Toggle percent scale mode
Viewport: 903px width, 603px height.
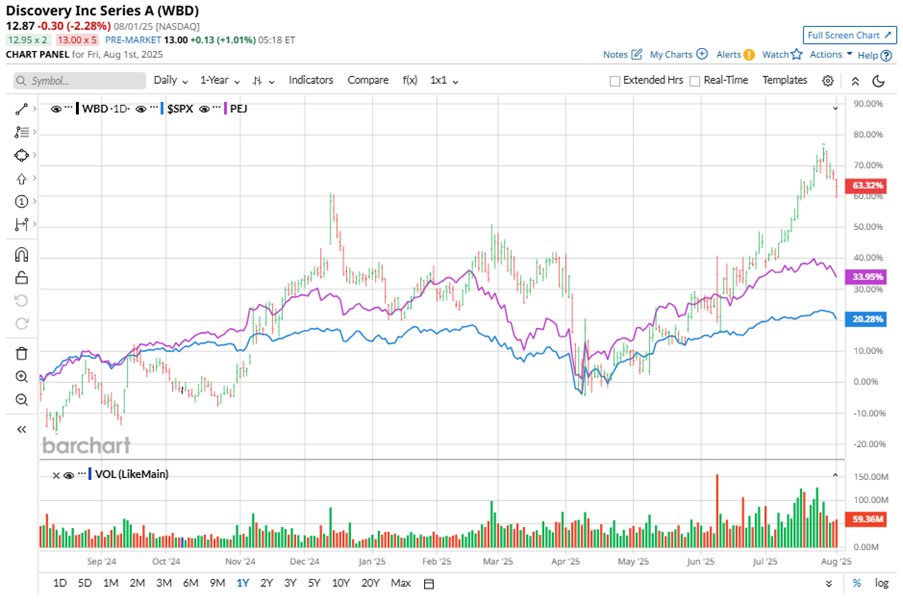click(857, 583)
